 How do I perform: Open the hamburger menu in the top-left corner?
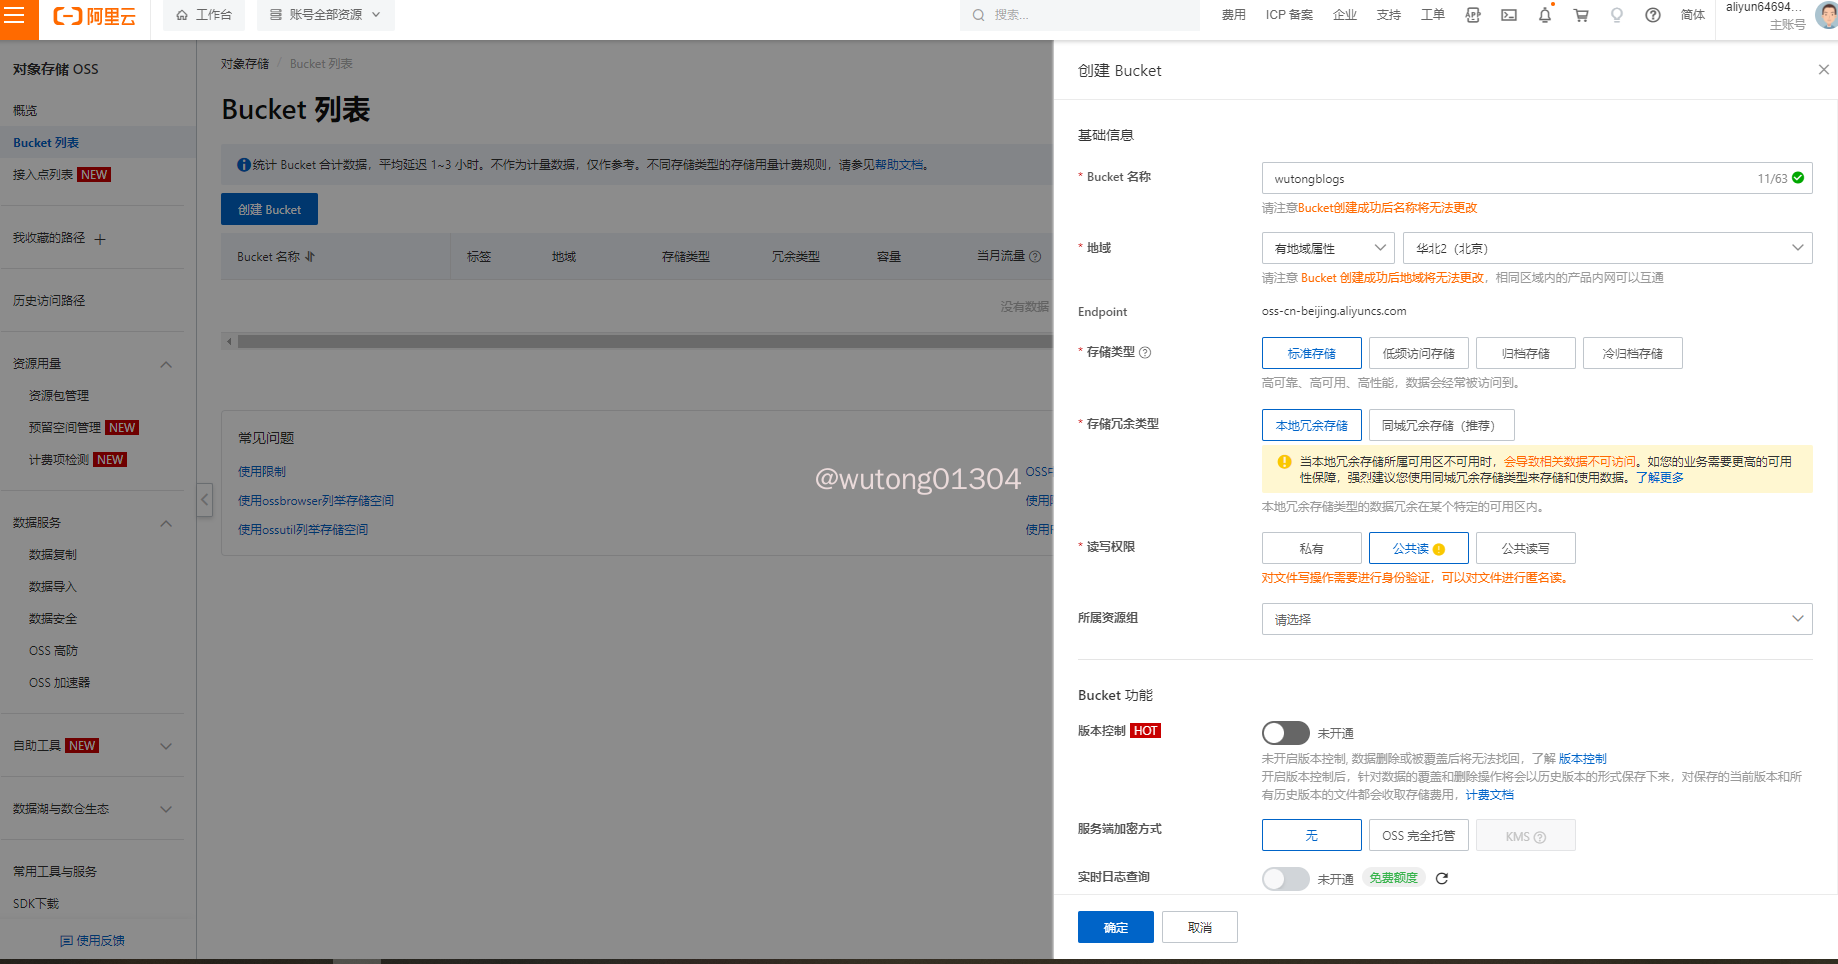[x=15, y=16]
